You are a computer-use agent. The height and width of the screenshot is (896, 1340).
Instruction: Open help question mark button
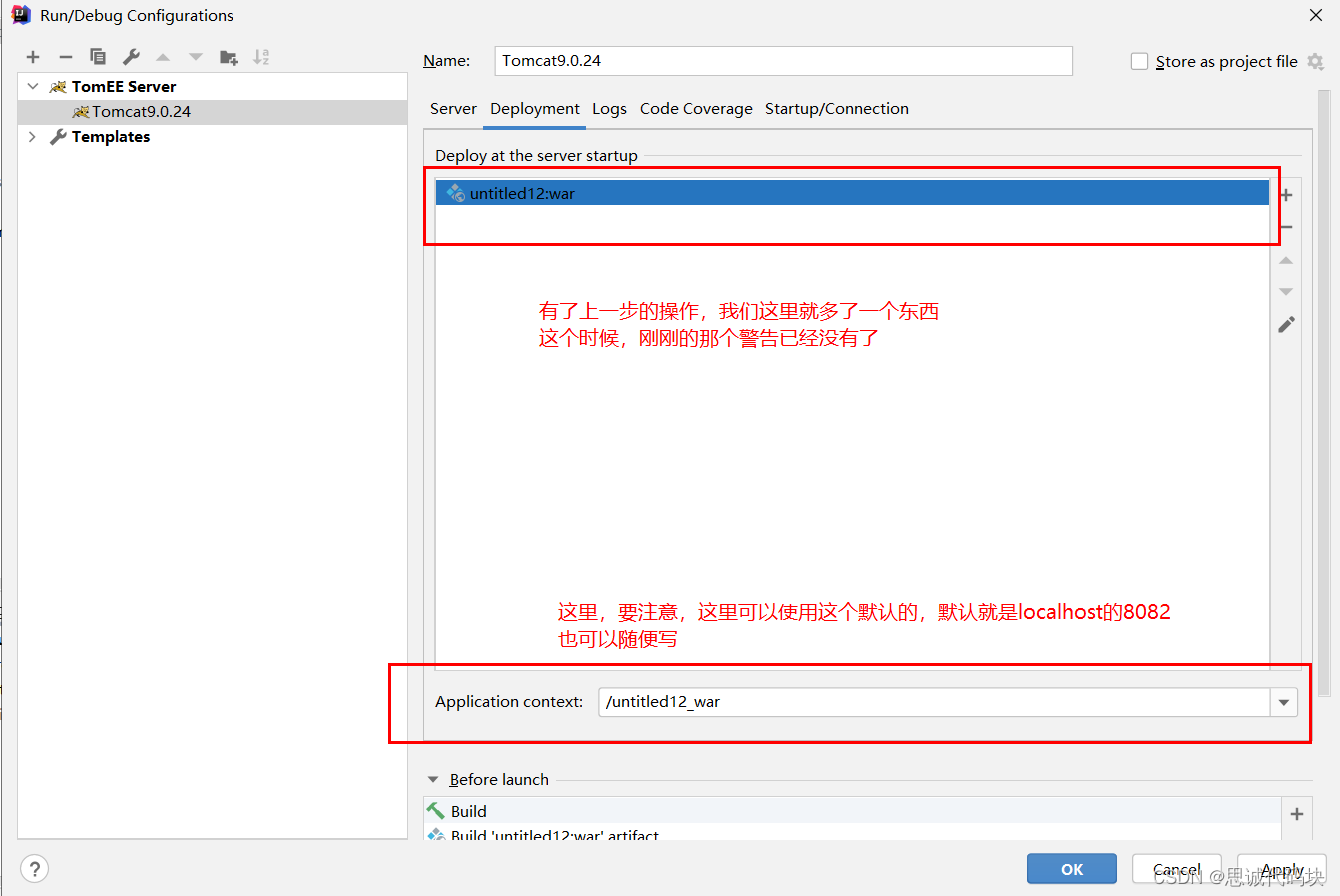(35, 868)
